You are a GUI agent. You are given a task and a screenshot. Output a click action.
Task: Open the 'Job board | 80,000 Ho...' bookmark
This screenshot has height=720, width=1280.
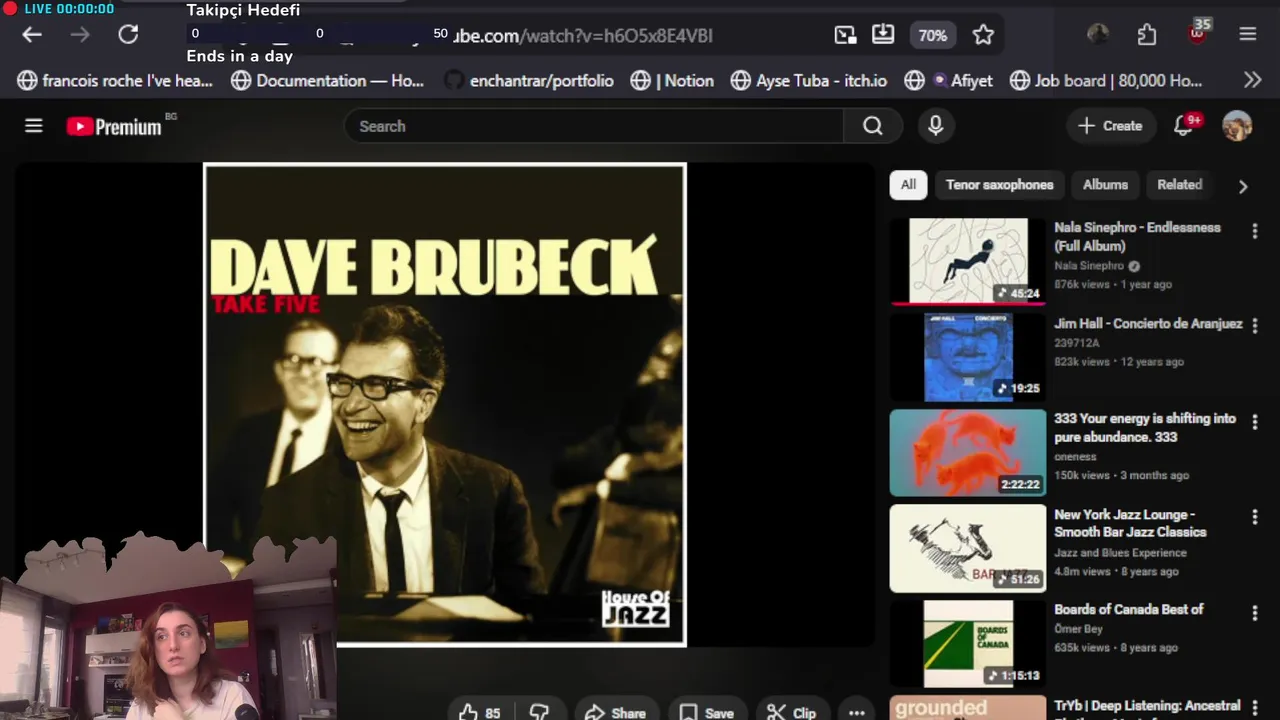click(1106, 81)
